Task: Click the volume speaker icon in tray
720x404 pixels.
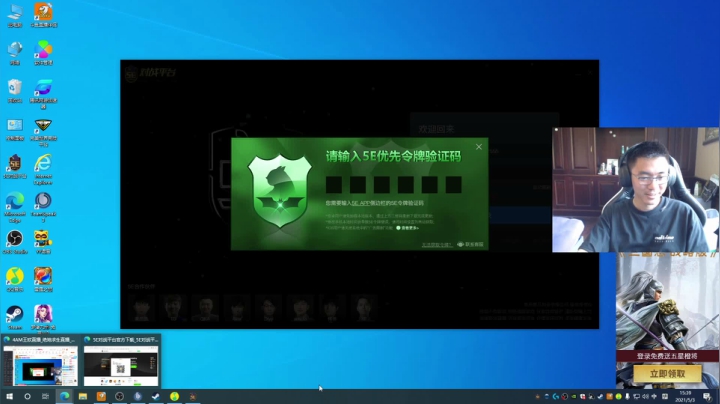Action: pos(645,396)
